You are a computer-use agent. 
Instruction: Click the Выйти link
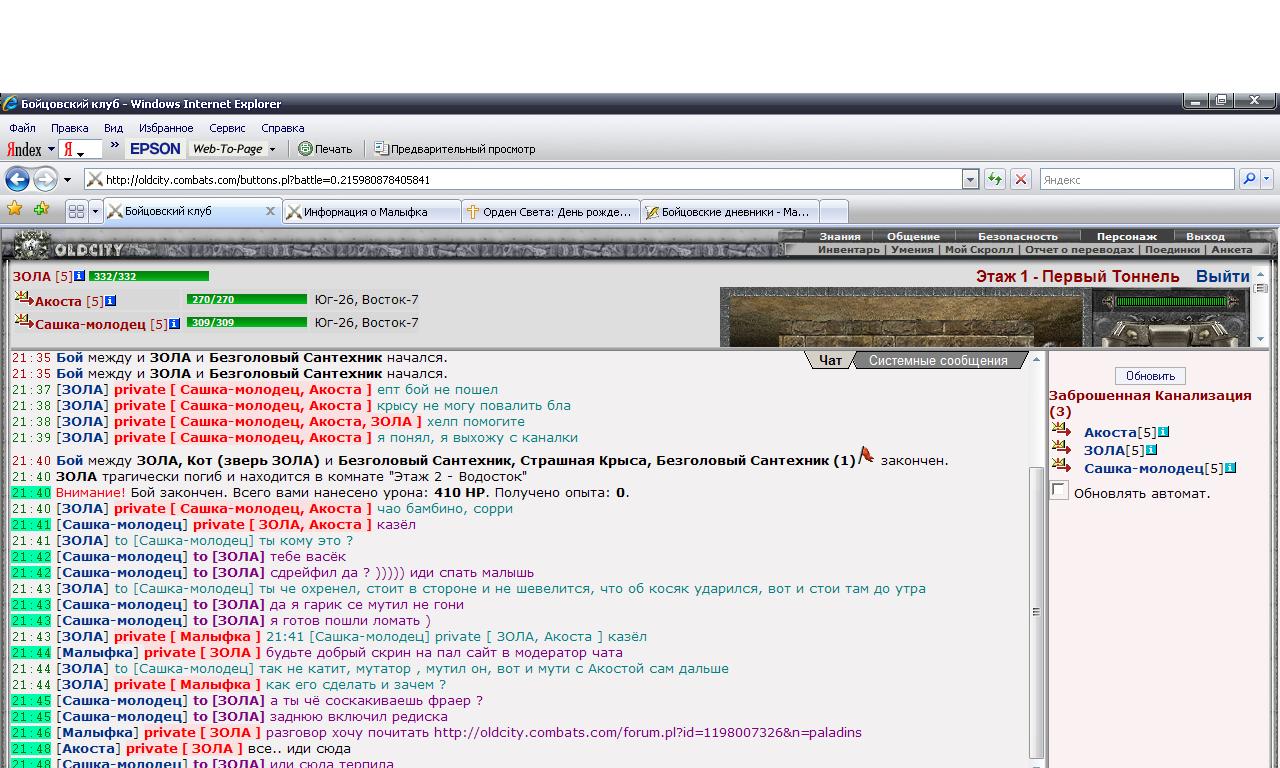(1222, 276)
